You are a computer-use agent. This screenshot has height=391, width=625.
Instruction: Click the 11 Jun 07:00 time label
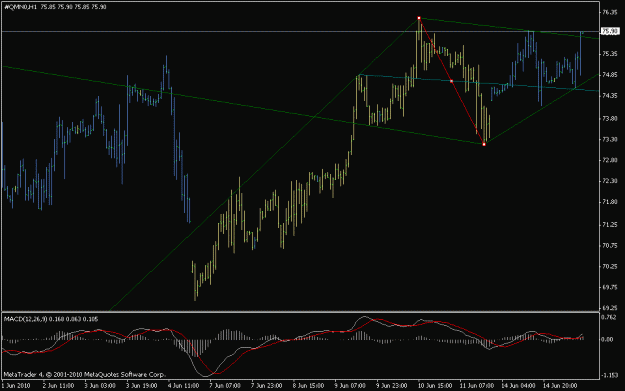coord(477,386)
